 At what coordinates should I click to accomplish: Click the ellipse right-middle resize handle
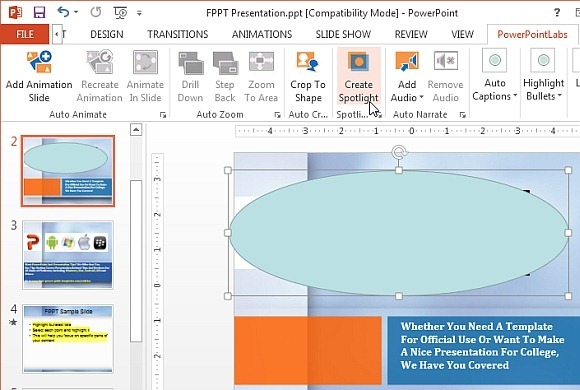568,233
